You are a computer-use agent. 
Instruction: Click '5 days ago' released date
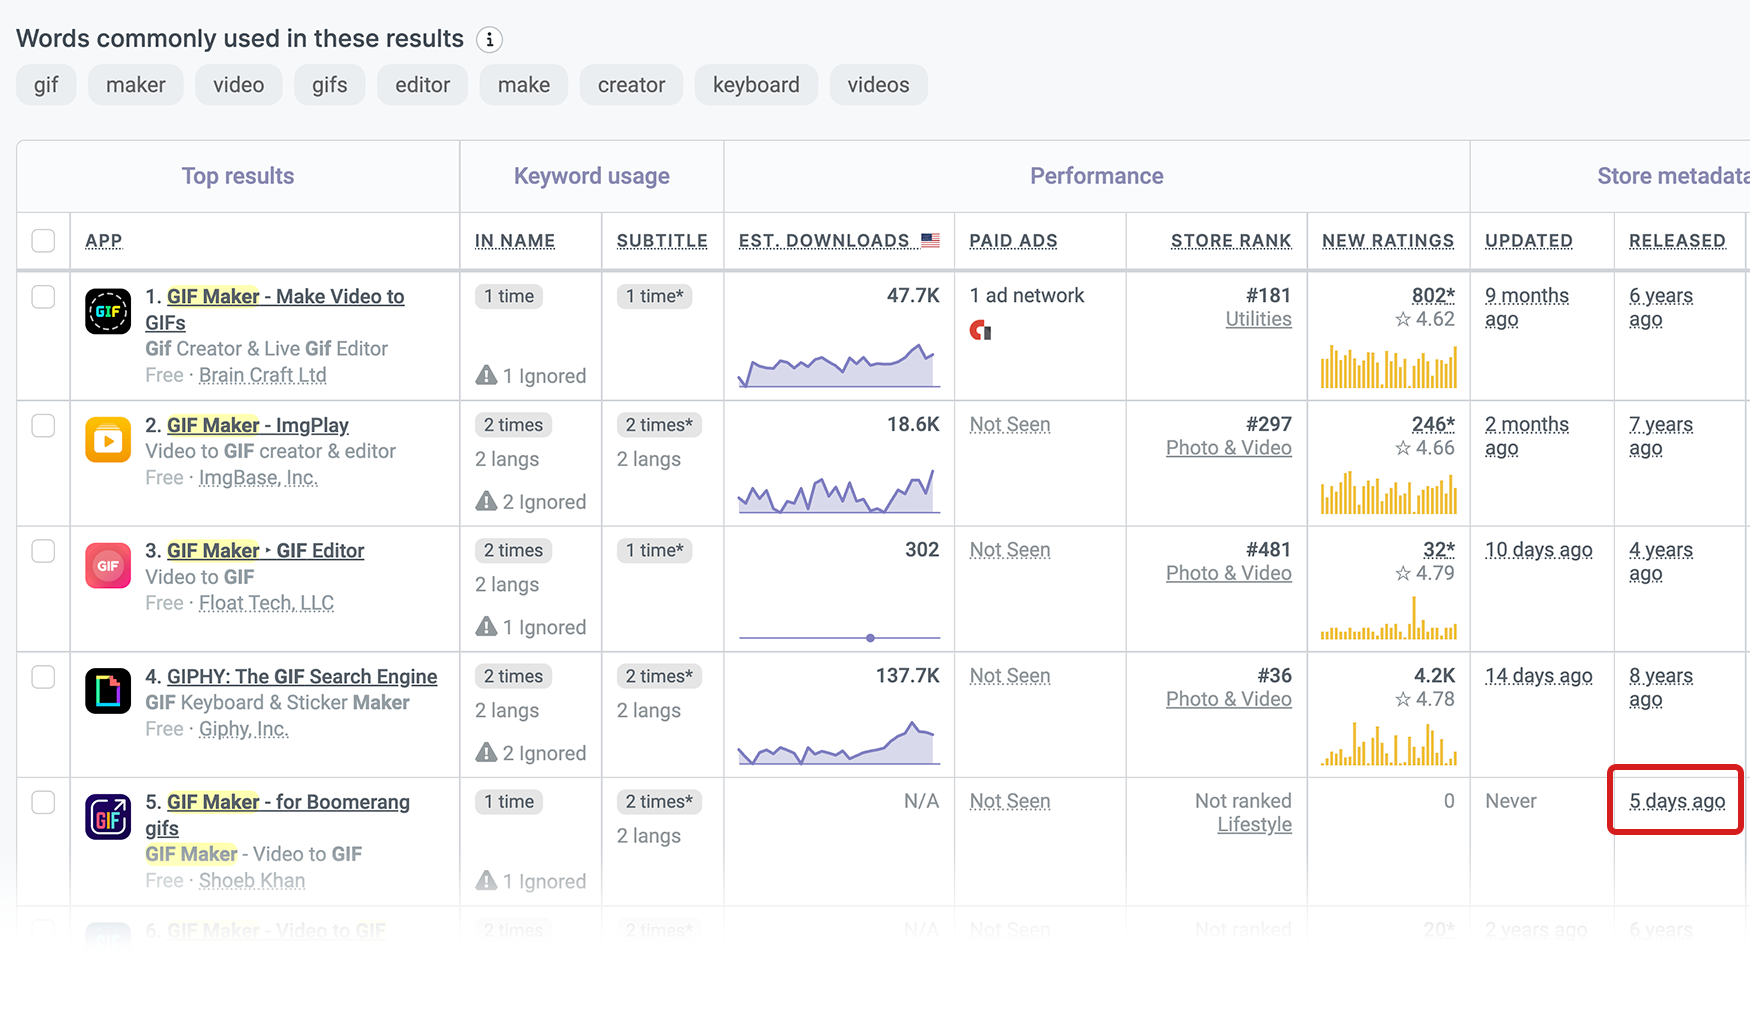[x=1677, y=801]
